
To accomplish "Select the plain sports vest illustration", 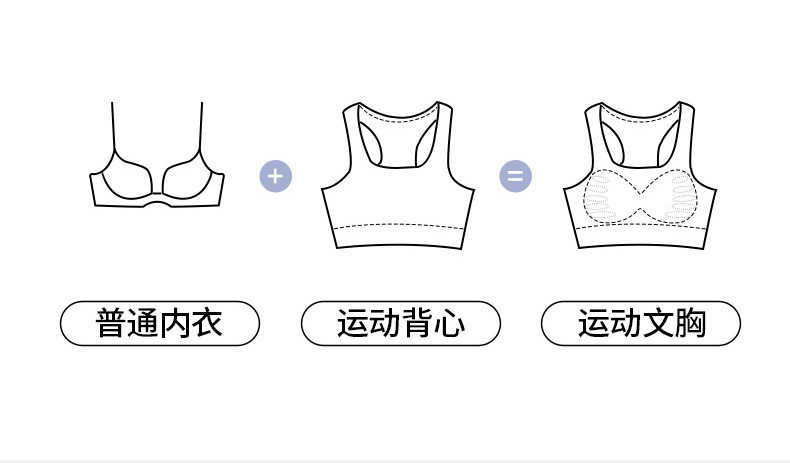I will tap(398, 175).
